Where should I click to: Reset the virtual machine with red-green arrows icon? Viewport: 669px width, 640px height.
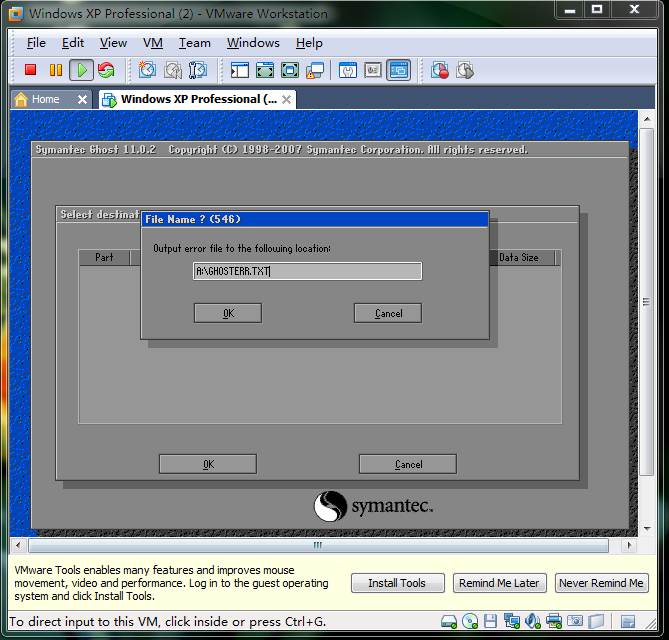(106, 70)
